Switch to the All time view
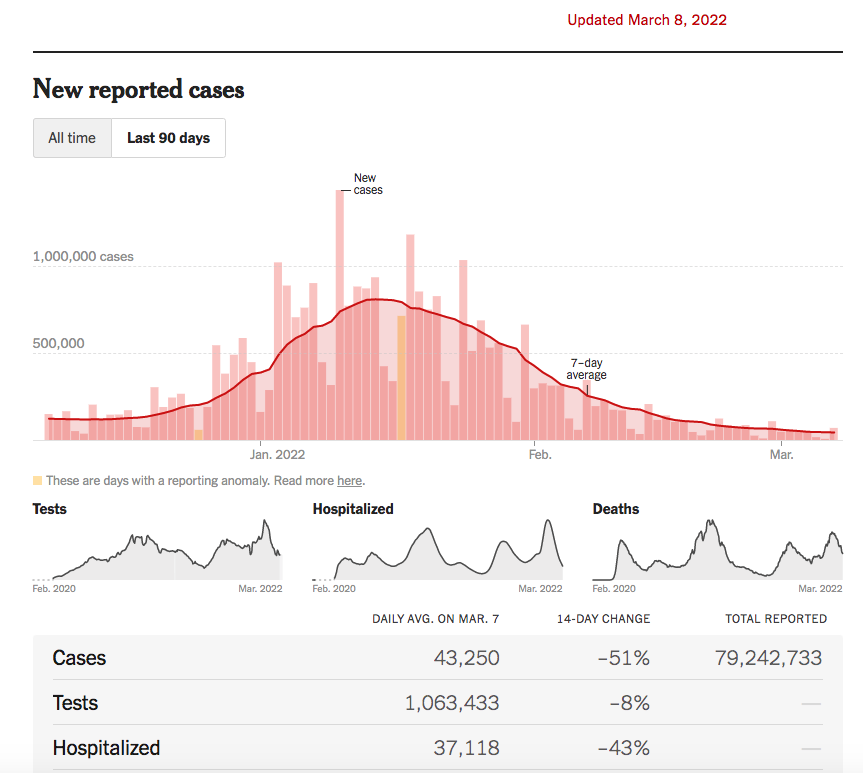Image resolution: width=863 pixels, height=773 pixels. click(x=72, y=138)
